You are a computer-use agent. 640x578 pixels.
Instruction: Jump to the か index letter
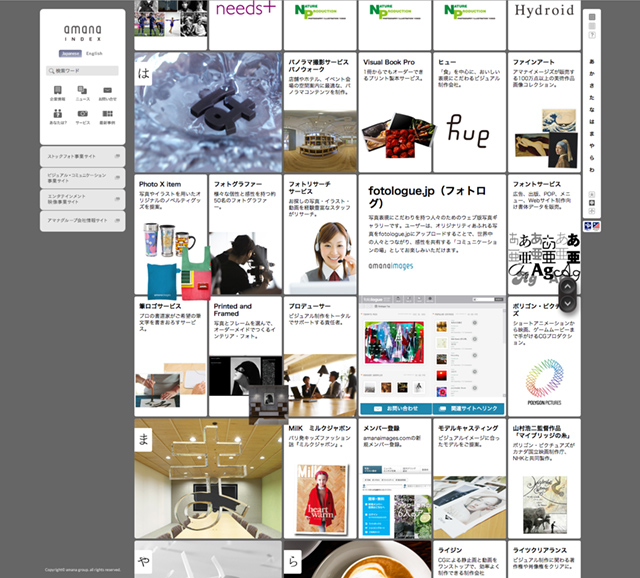(x=592, y=73)
